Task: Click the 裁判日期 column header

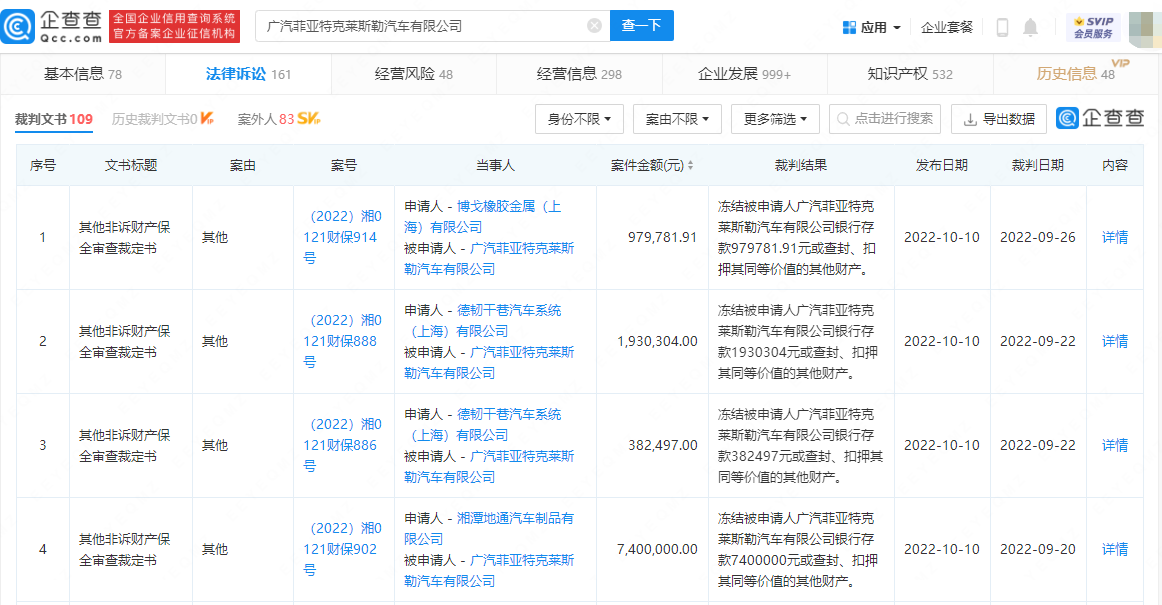Action: 1038,165
